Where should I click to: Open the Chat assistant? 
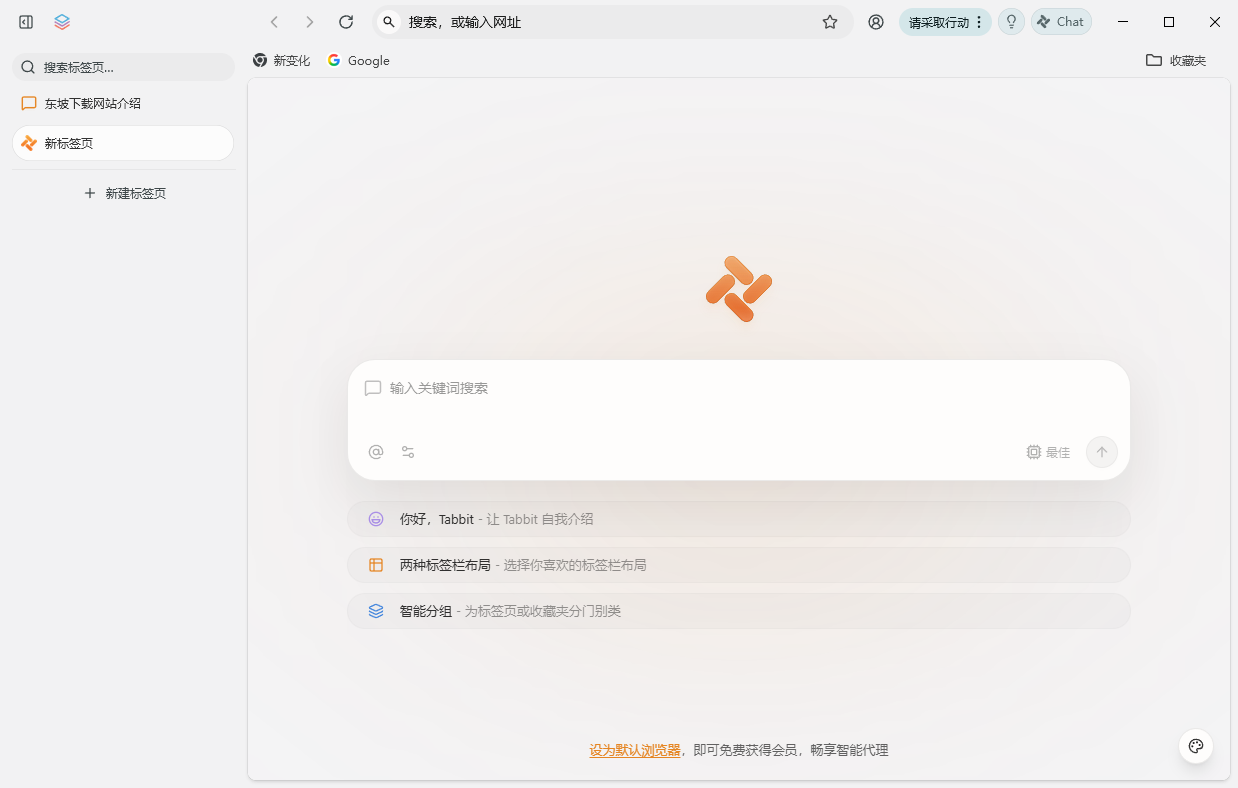click(1060, 21)
